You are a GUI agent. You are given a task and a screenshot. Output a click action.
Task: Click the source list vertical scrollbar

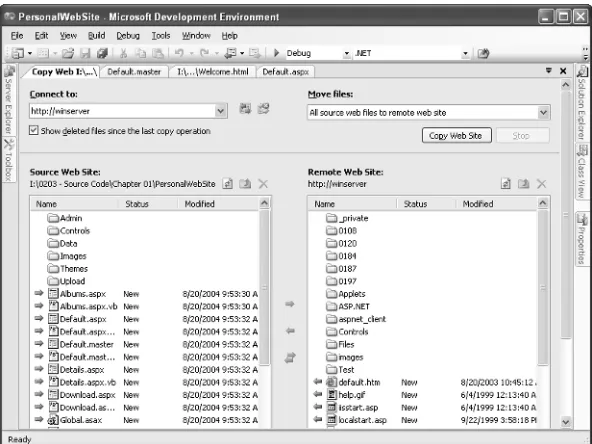pos(264,287)
